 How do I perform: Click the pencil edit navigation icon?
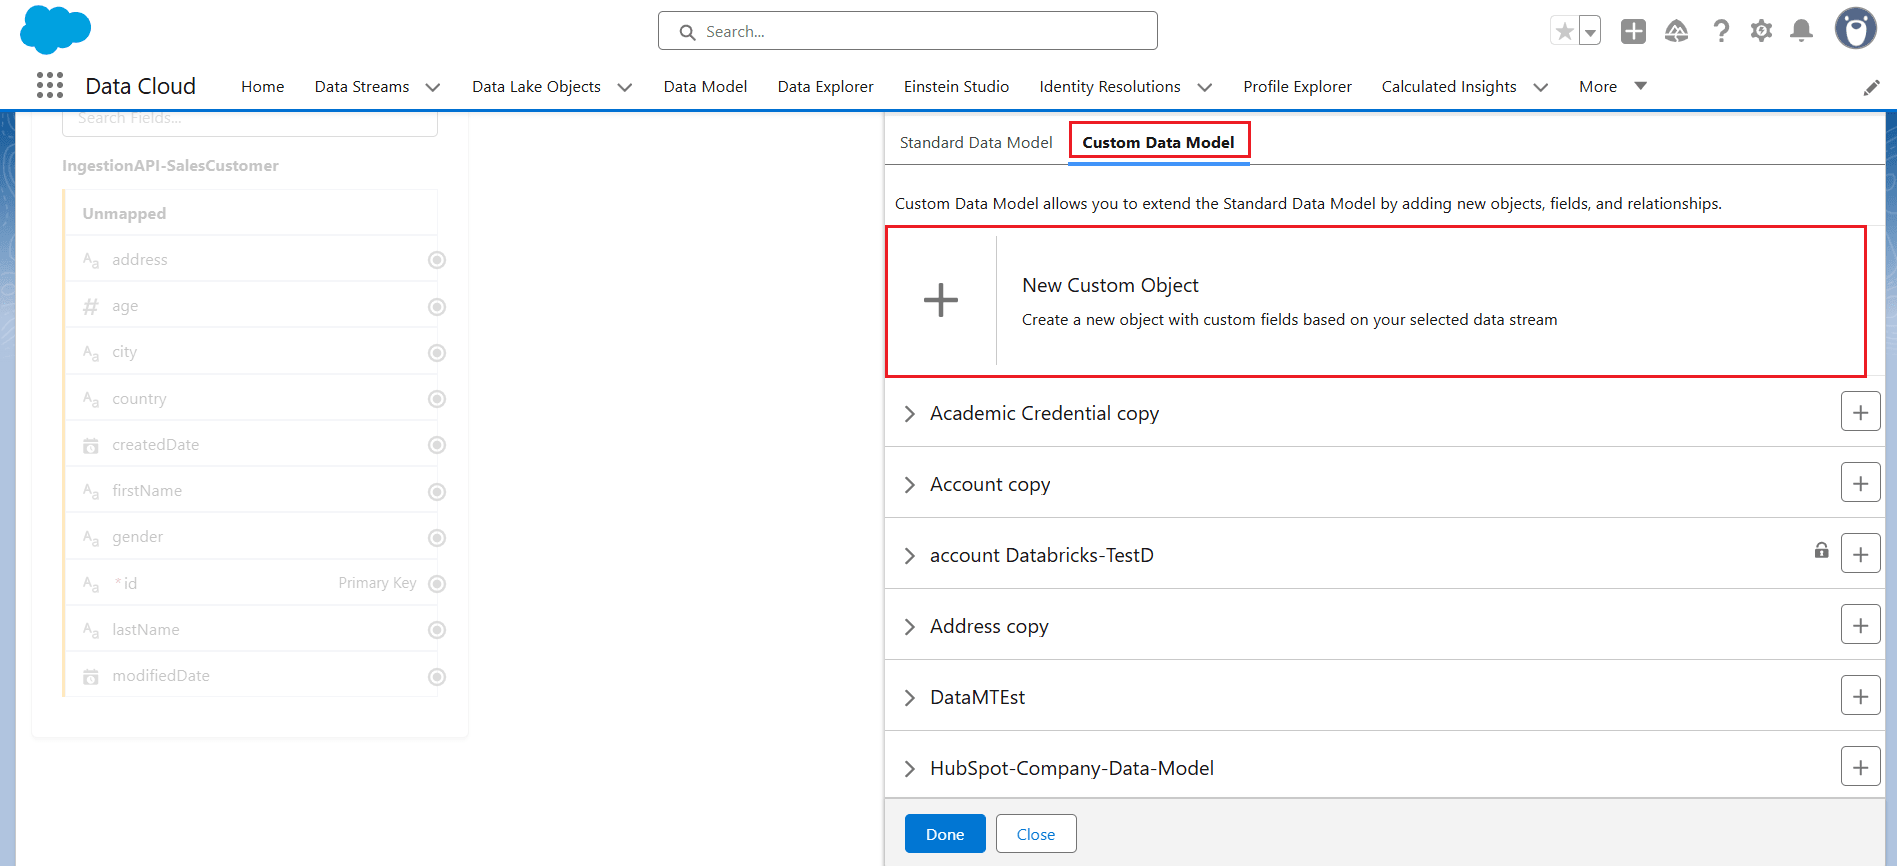coord(1871,88)
